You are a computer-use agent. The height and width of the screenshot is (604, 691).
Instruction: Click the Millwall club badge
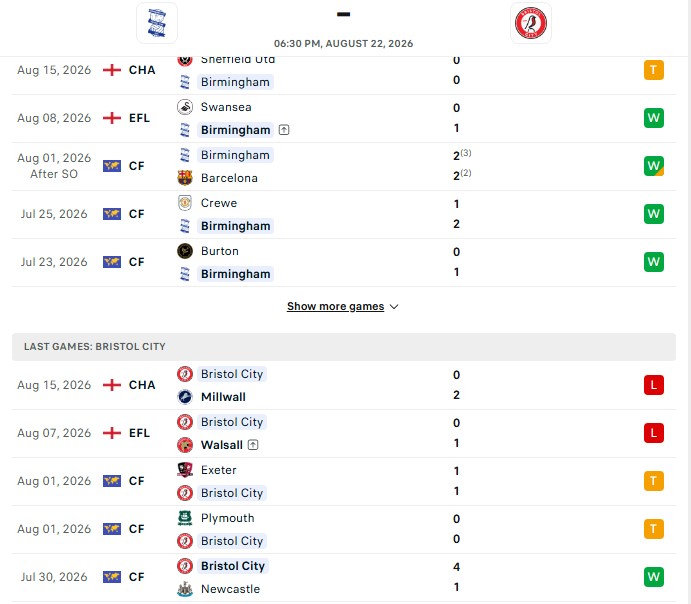[185, 397]
